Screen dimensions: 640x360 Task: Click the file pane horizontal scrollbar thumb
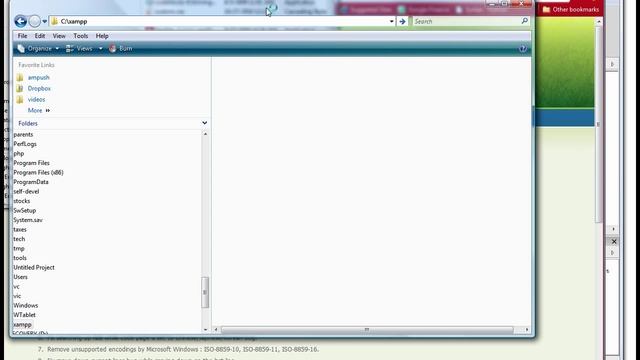367,330
